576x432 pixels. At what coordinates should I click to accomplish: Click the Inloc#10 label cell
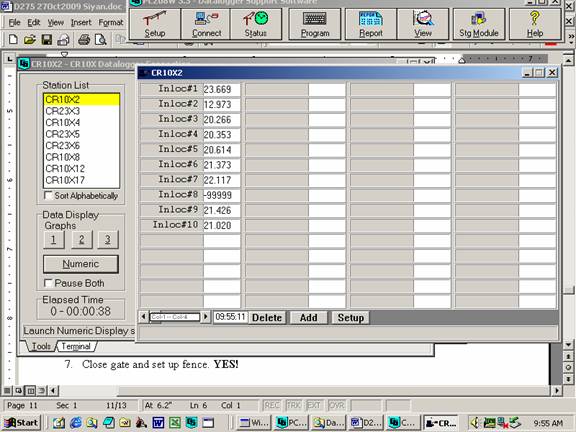pos(172,225)
